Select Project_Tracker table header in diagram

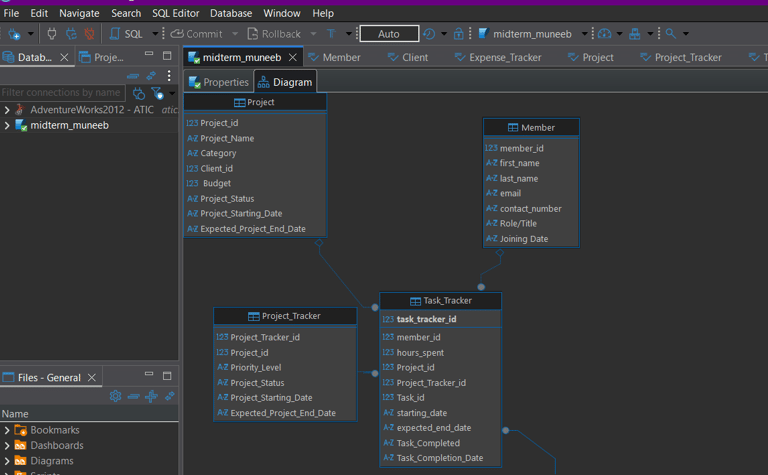tap(286, 316)
